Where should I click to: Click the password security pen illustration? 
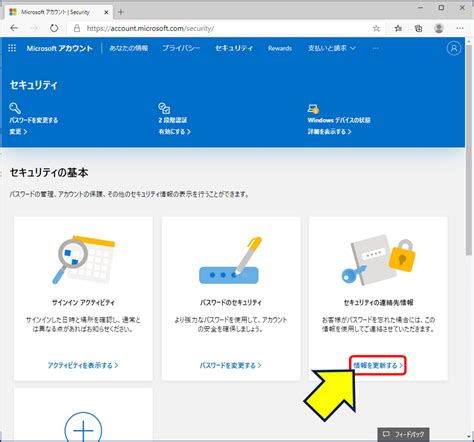[229, 261]
